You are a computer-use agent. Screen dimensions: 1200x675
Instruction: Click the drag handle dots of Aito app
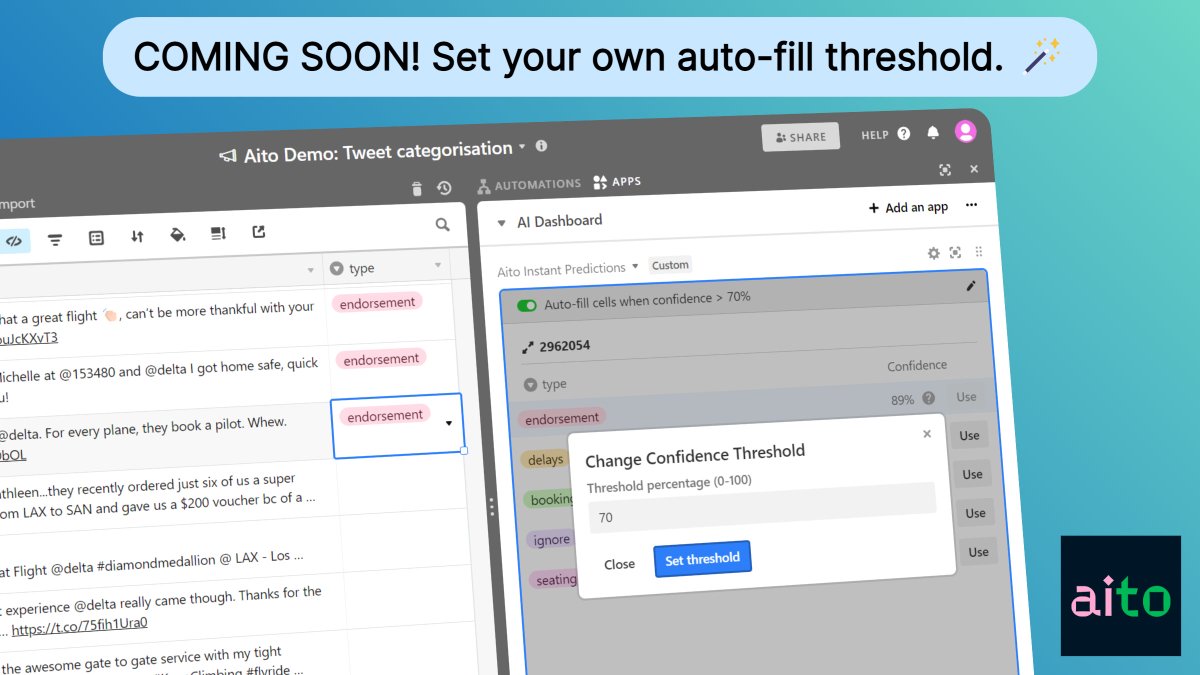point(979,252)
